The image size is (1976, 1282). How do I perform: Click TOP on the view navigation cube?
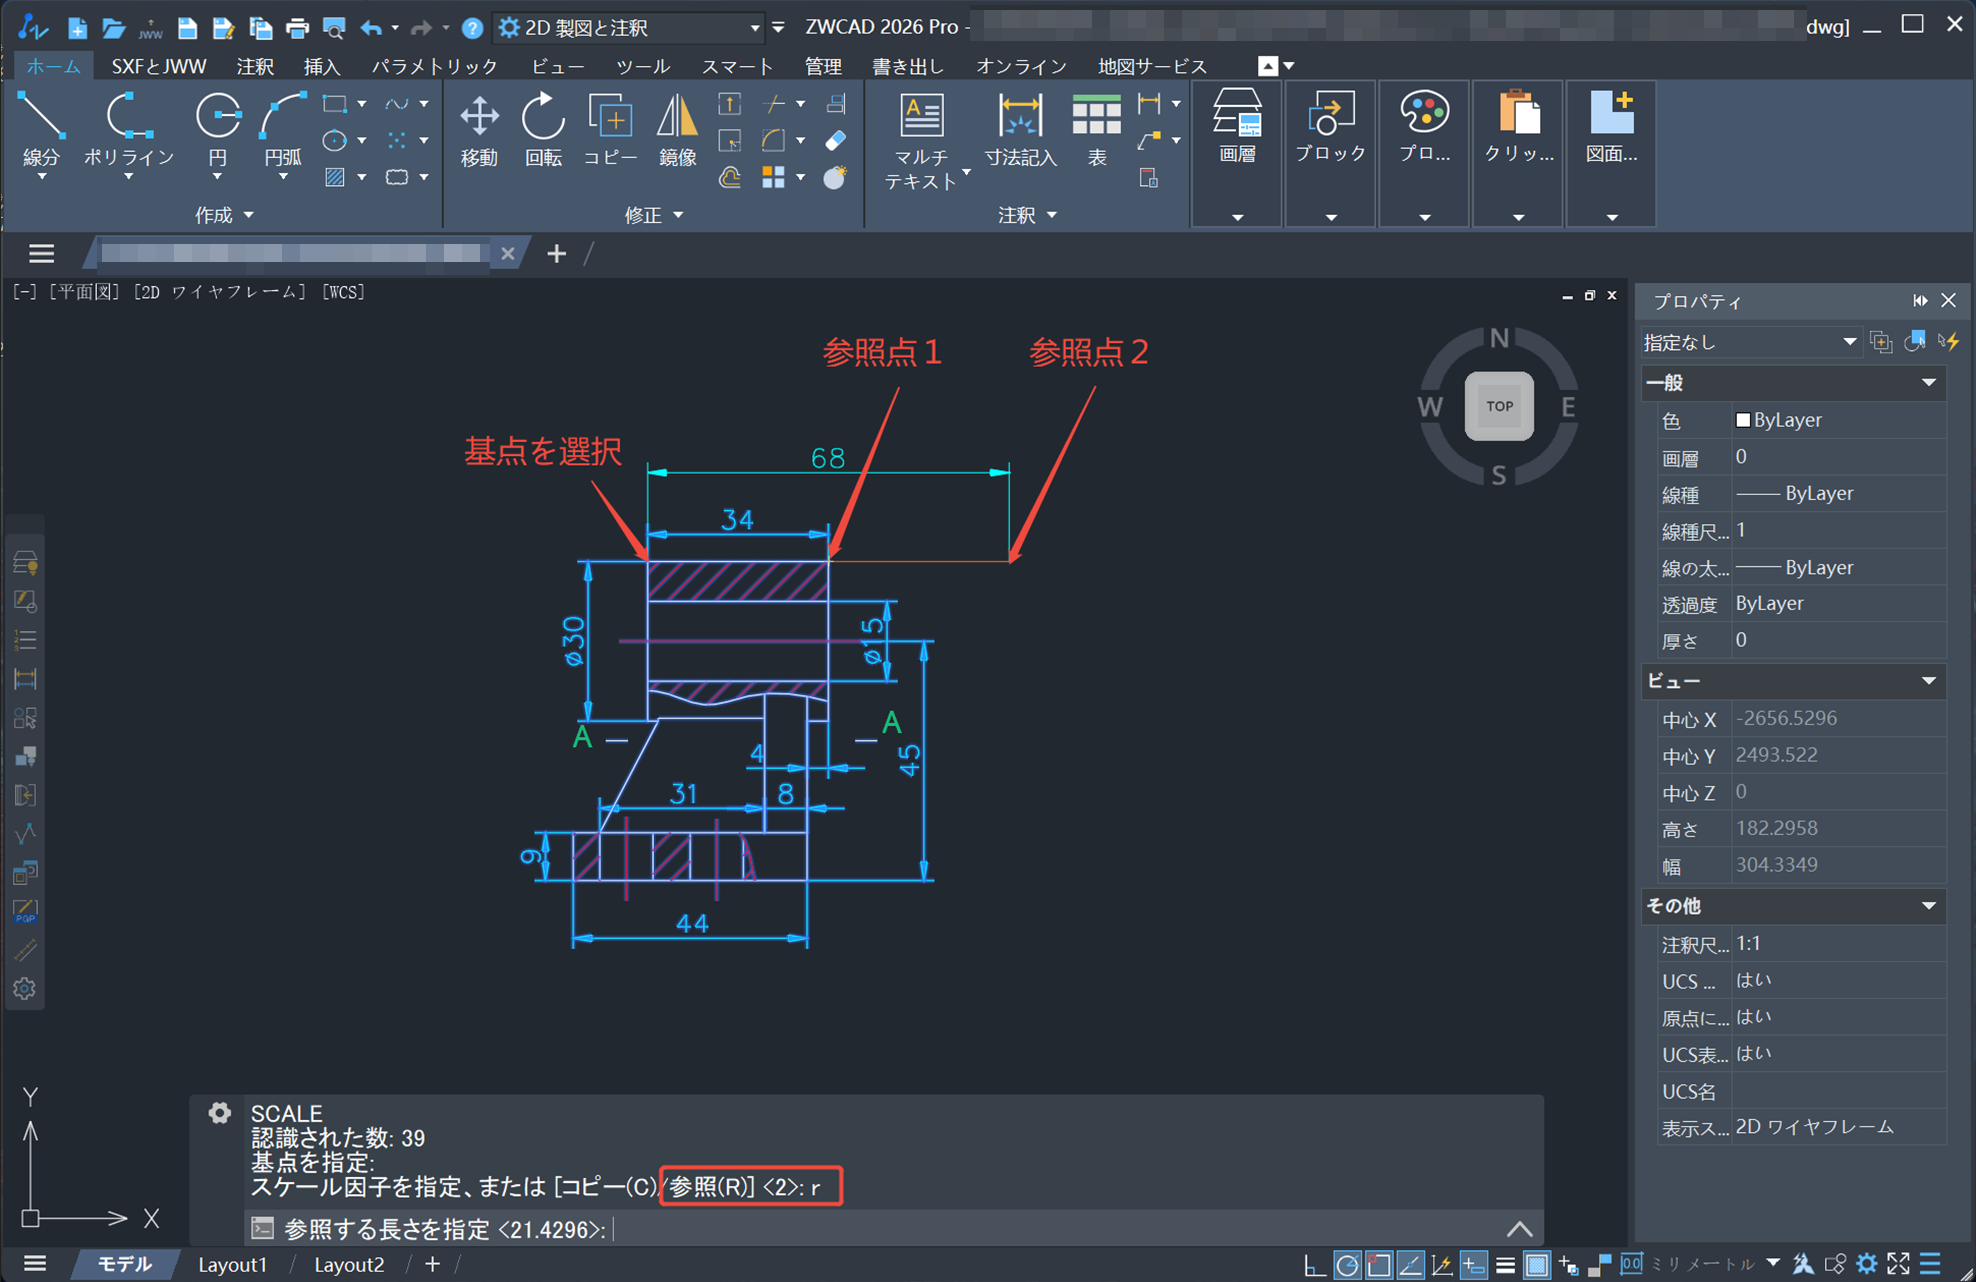click(1498, 406)
